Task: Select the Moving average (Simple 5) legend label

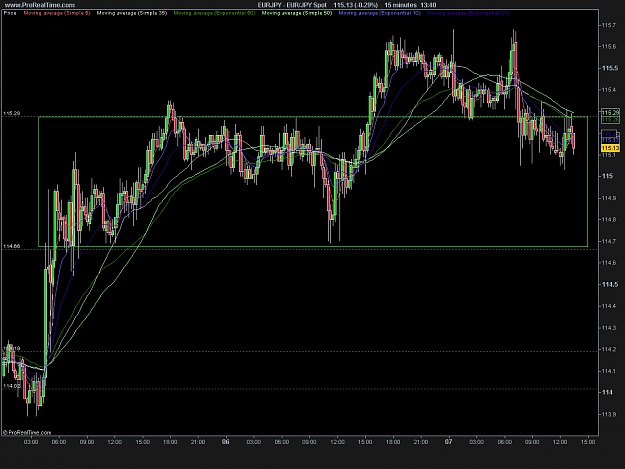Action: tap(57, 13)
